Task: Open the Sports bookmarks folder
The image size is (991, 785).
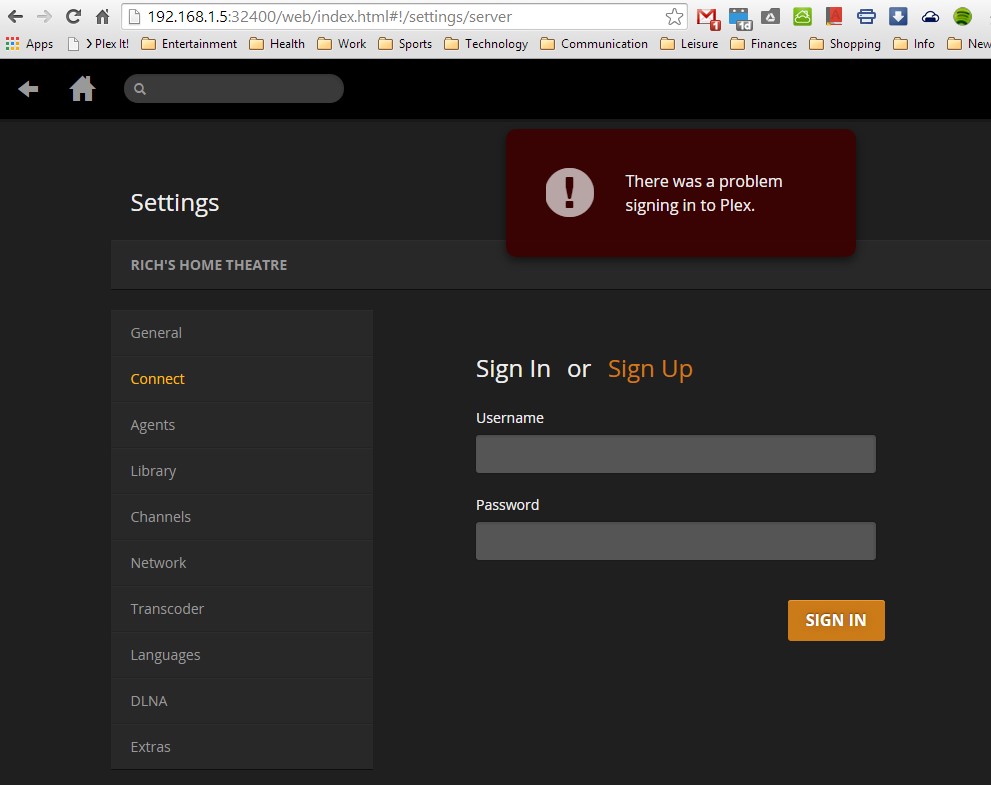Action: pyautogui.click(x=405, y=44)
